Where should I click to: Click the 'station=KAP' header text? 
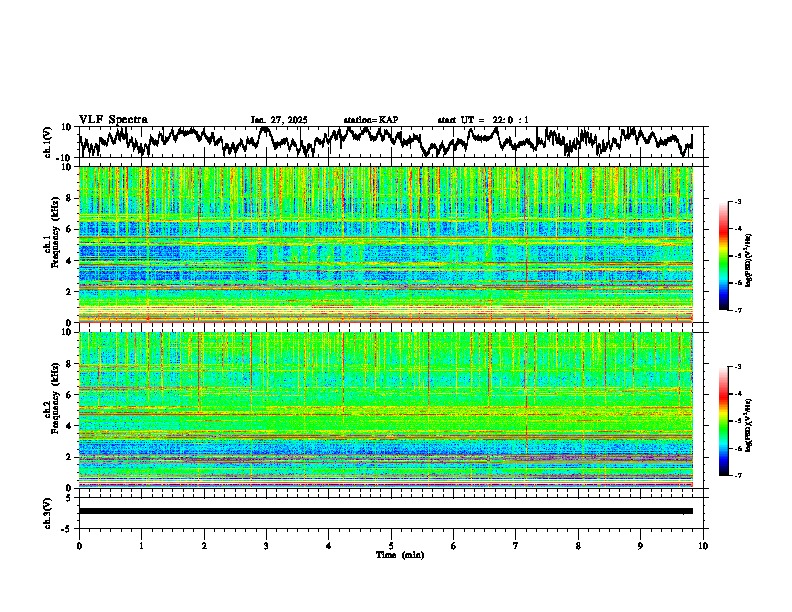371,120
